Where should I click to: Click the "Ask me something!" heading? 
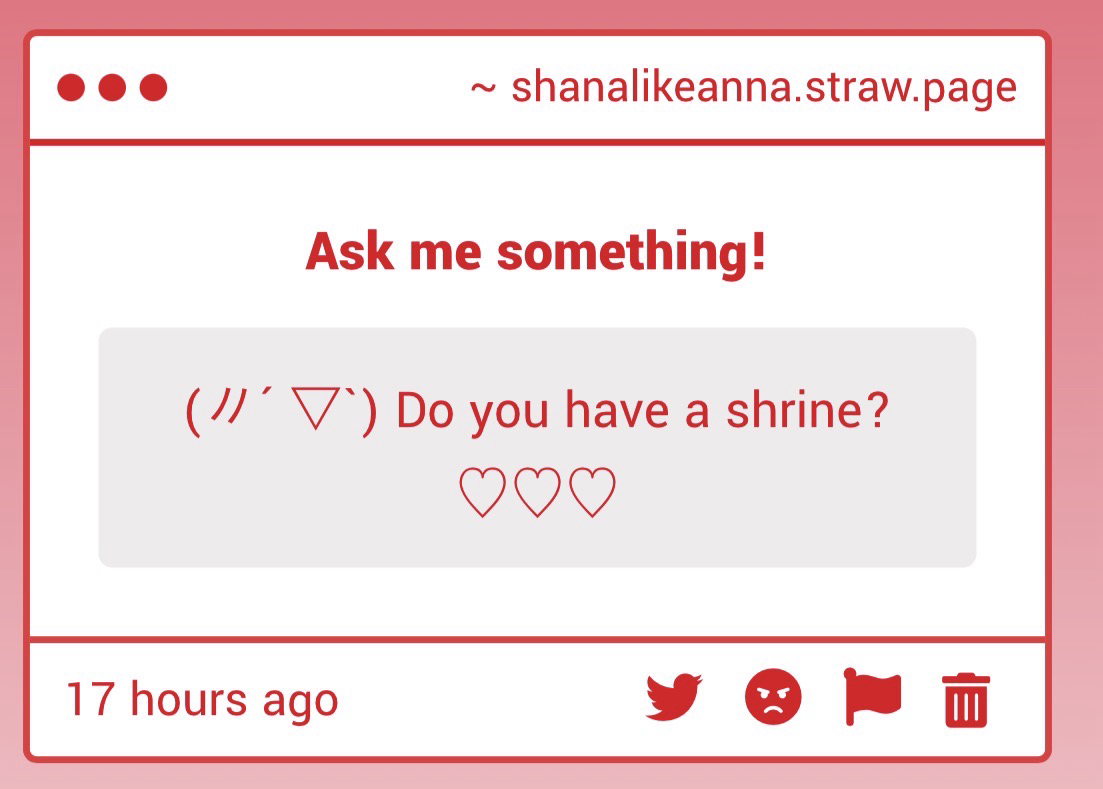point(536,251)
